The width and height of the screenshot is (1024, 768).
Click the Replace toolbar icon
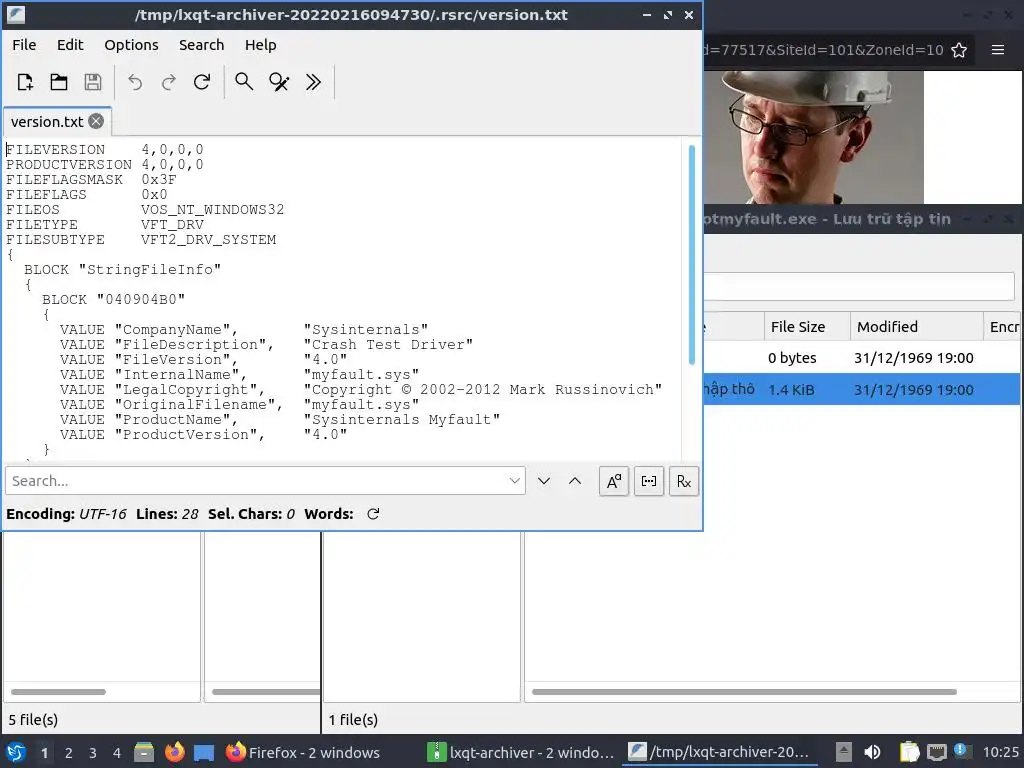pyautogui.click(x=279, y=82)
